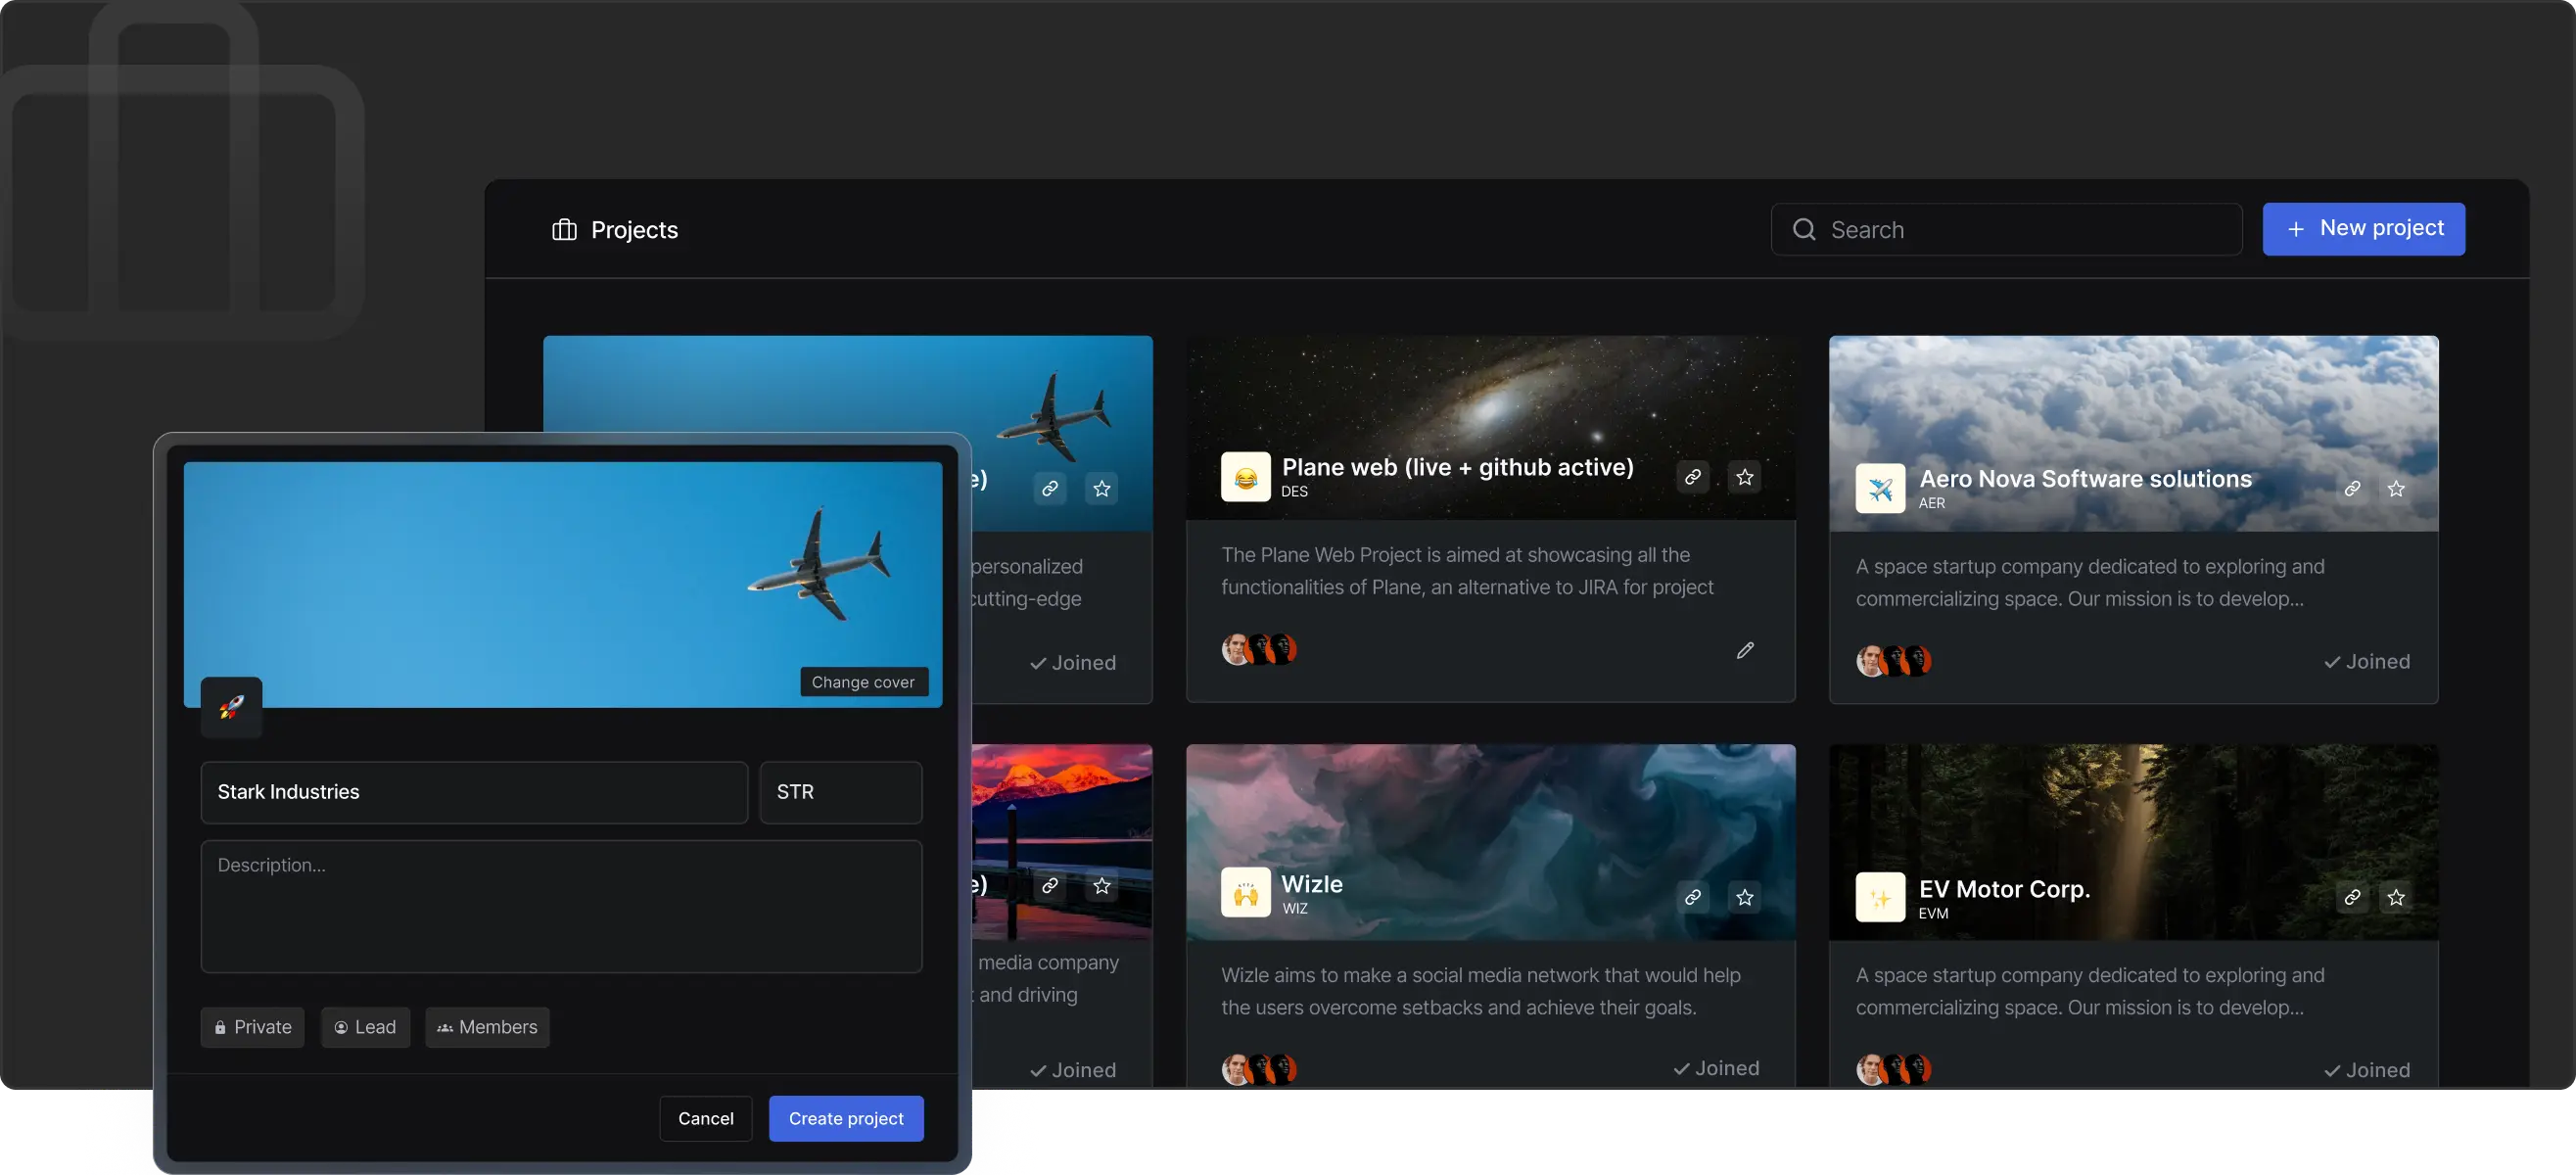The image size is (2576, 1175).
Task: Click the pencil edit icon on Plane web card
Action: coord(1744,651)
